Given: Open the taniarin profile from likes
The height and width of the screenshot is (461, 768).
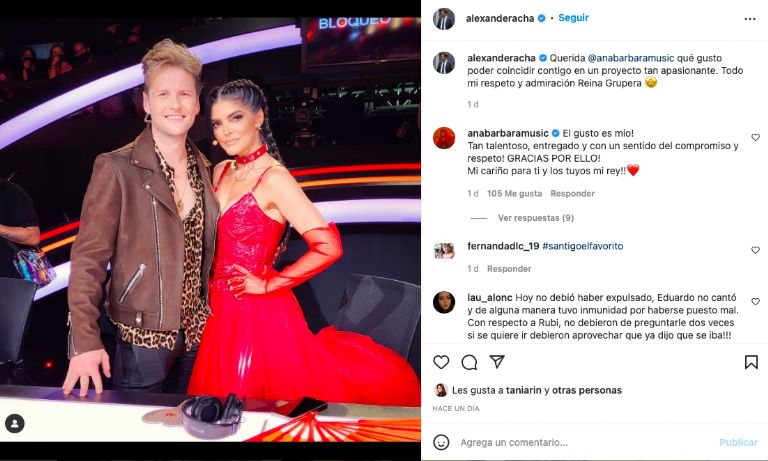Looking at the screenshot, I should coord(524,390).
